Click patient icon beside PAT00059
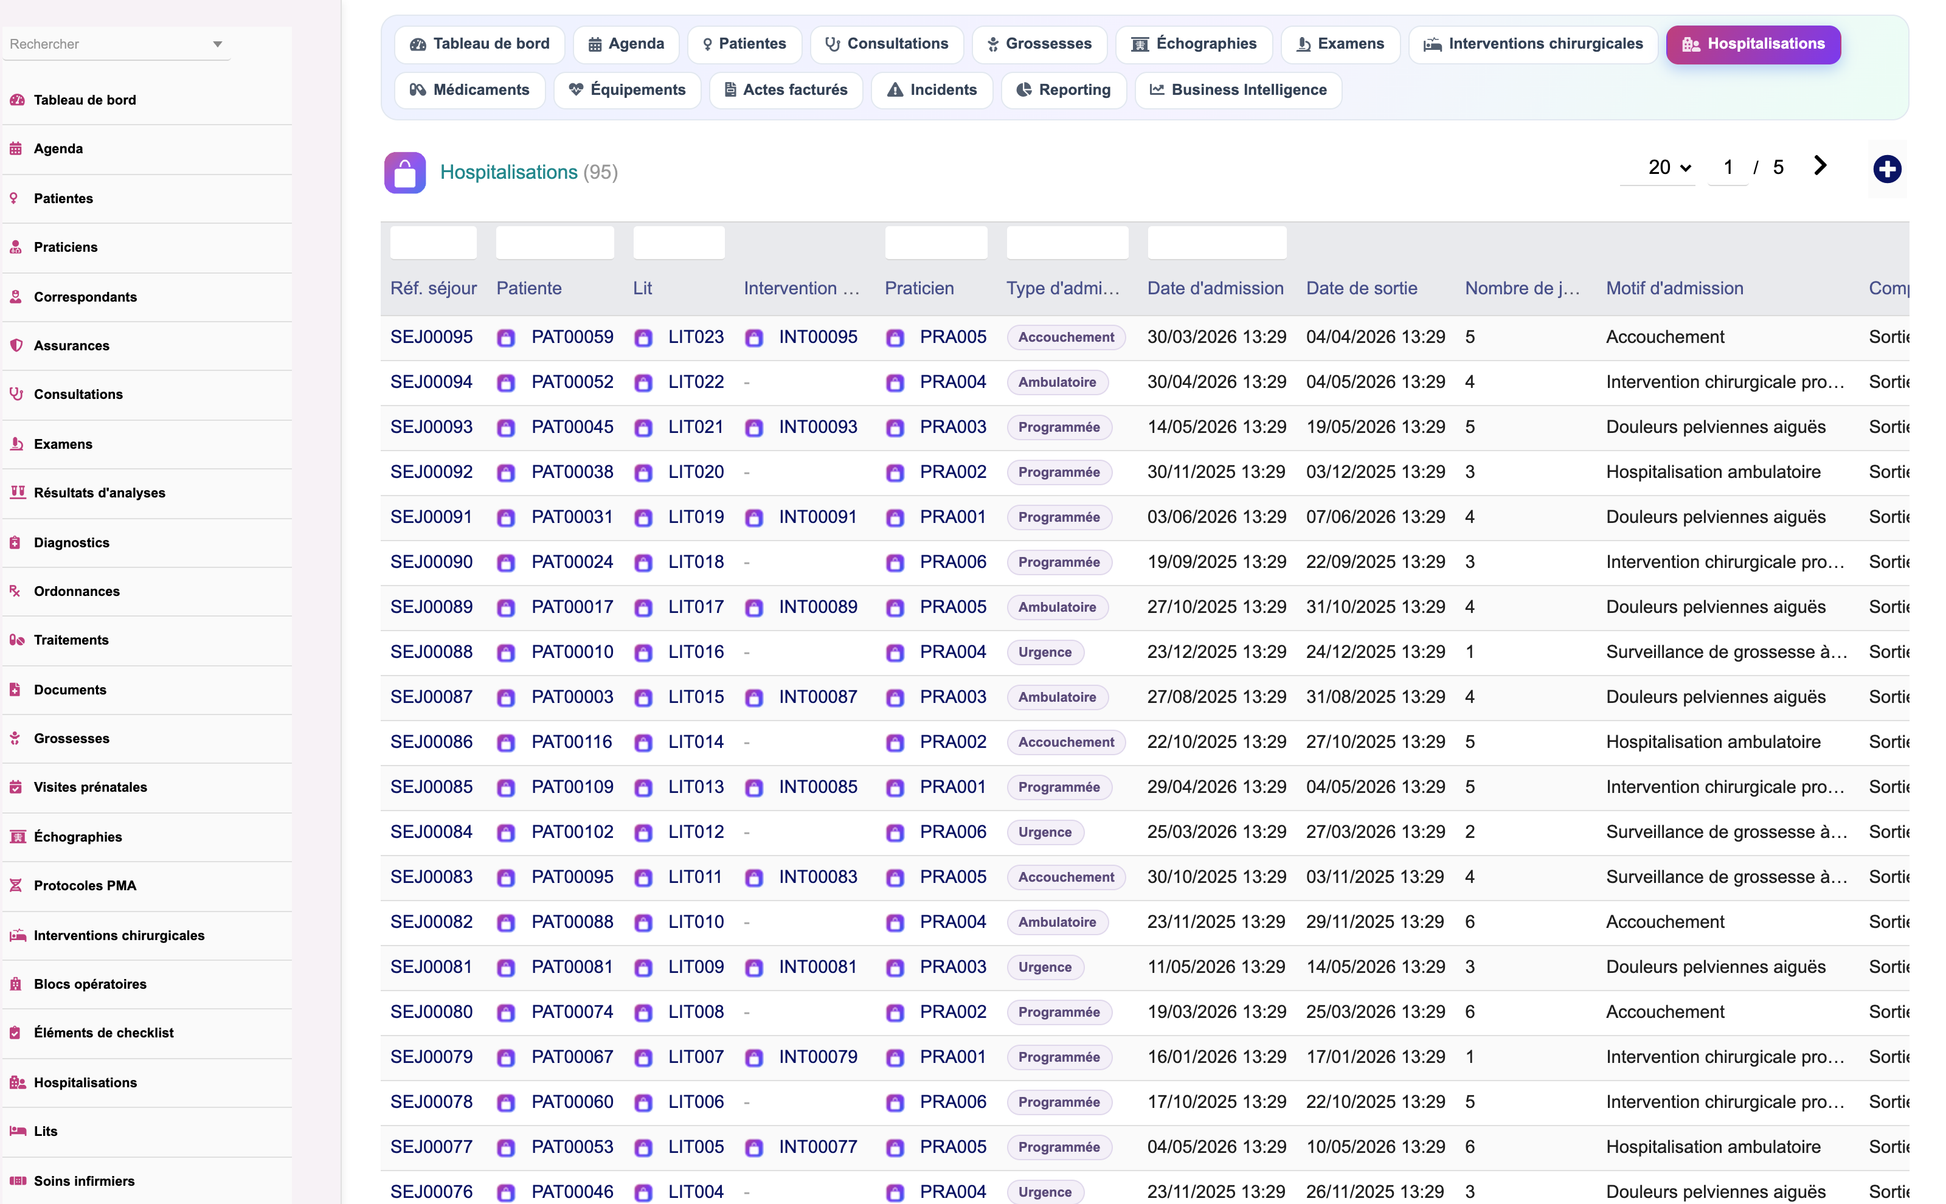 [x=506, y=338]
